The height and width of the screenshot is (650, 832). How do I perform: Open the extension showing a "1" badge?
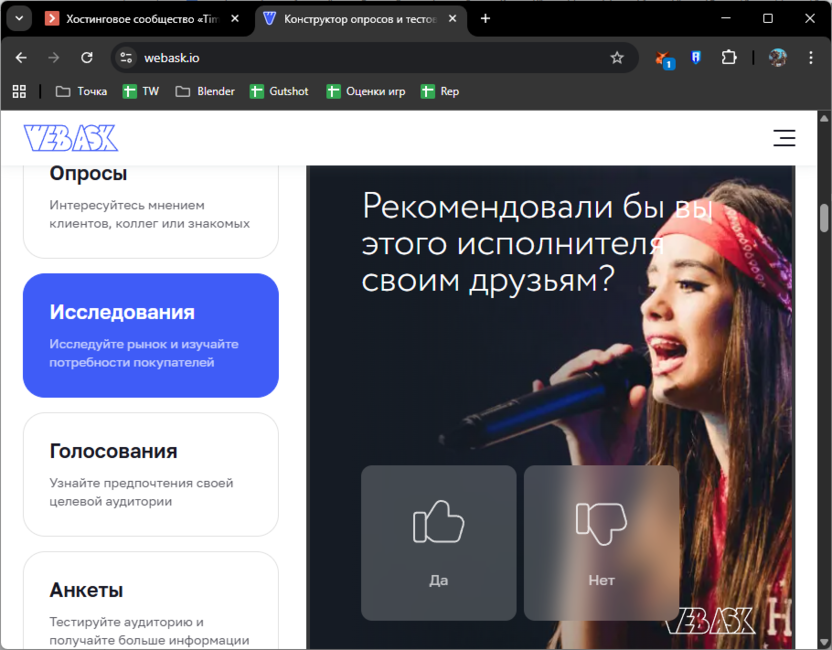click(x=662, y=59)
